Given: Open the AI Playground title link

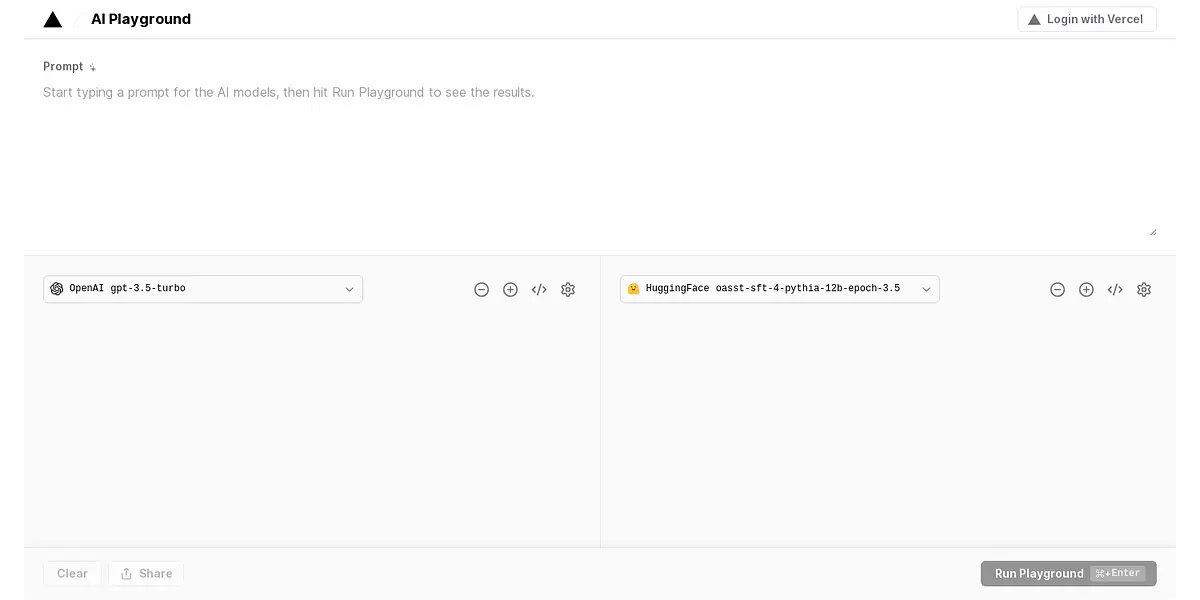Looking at the screenshot, I should click(140, 19).
